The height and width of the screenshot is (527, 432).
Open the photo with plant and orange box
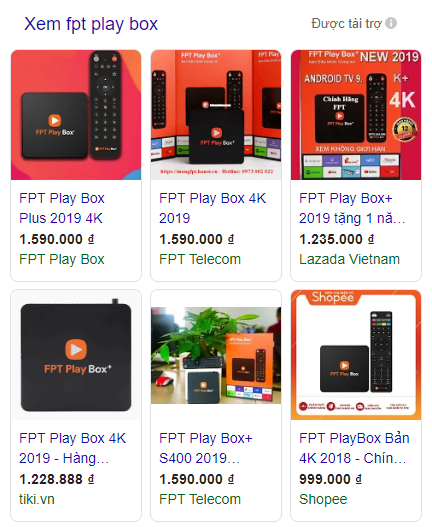click(216, 355)
